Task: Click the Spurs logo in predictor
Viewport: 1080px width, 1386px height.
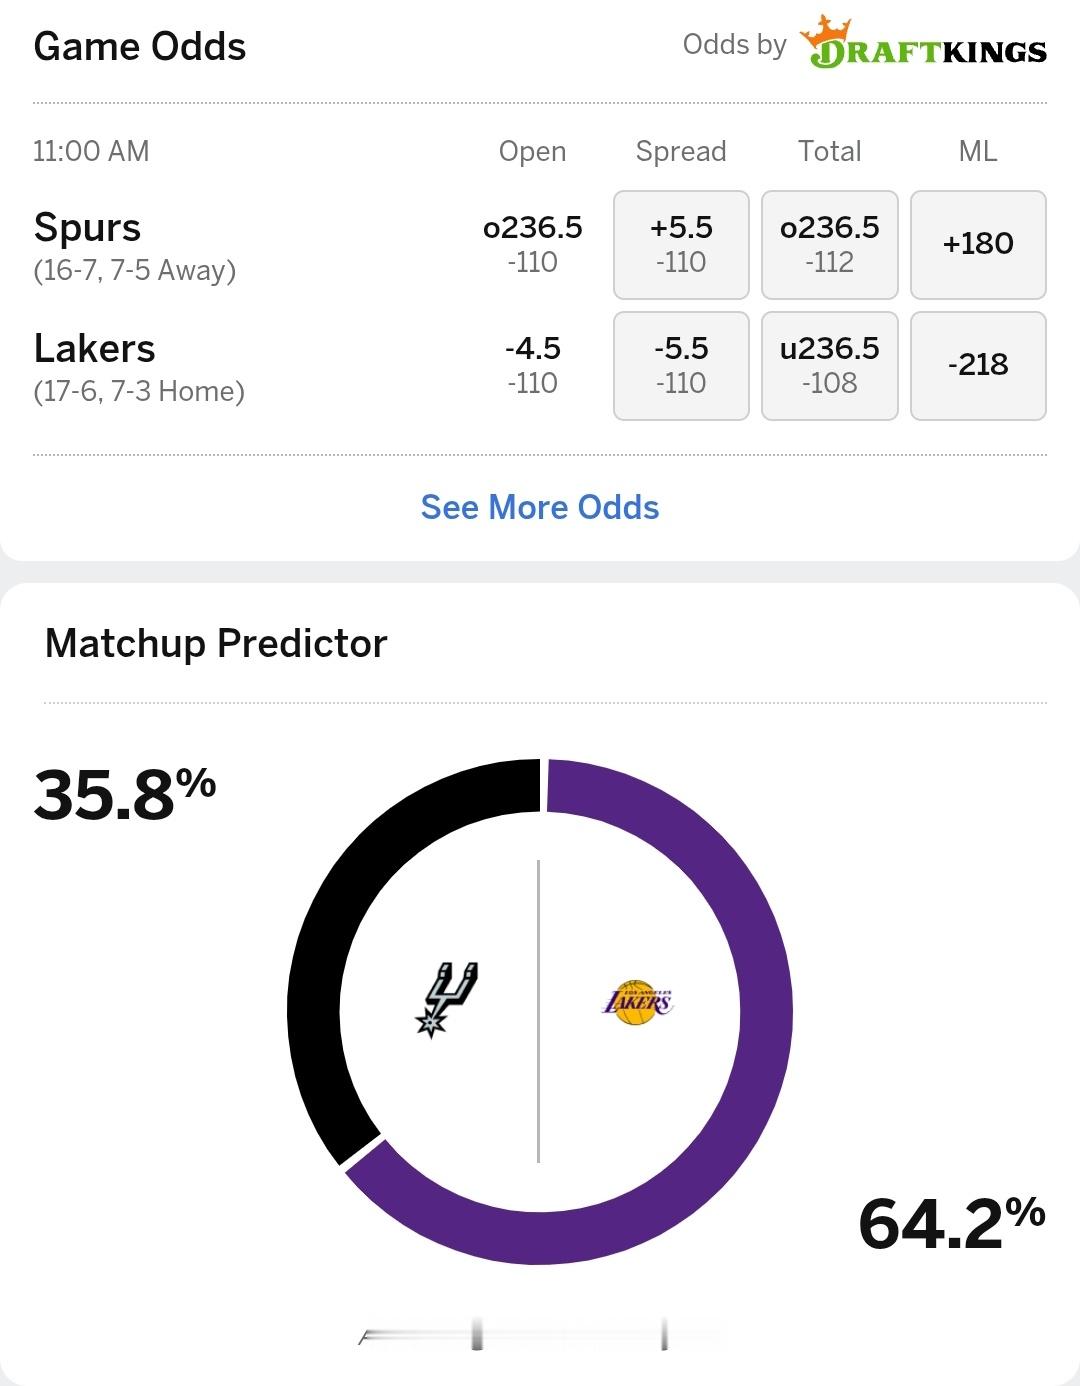Action: 447,999
